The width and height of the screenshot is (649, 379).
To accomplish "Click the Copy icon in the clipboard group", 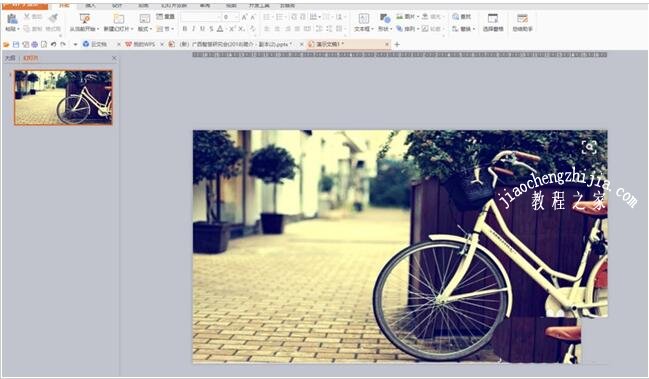I will [x=27, y=29].
